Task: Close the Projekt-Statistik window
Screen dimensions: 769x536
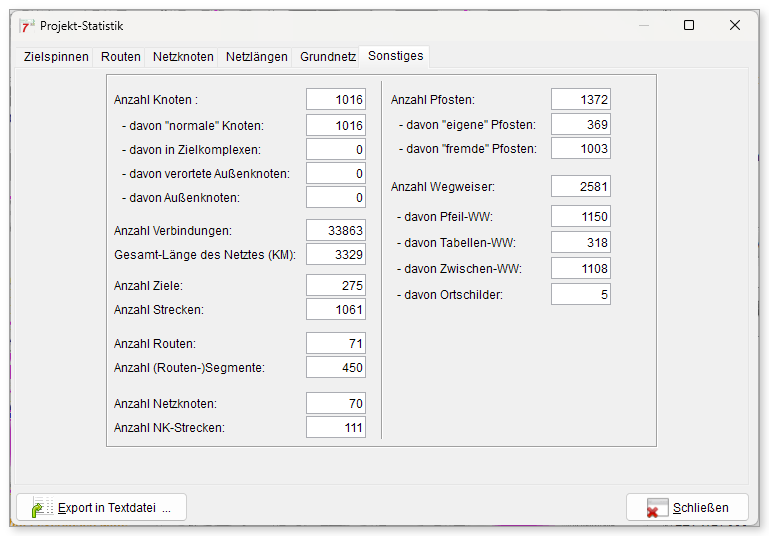Action: pos(734,25)
